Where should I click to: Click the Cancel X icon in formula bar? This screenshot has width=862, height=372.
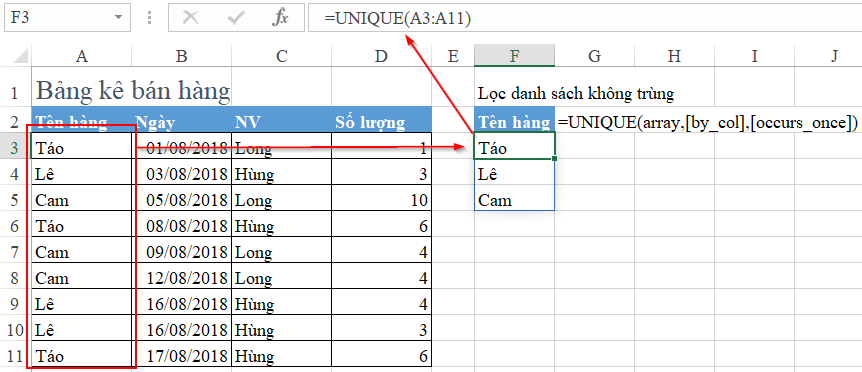190,18
